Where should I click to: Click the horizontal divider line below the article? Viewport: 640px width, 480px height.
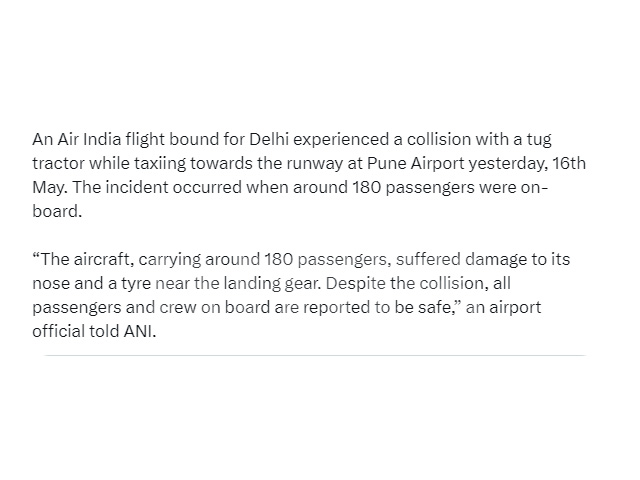315,356
